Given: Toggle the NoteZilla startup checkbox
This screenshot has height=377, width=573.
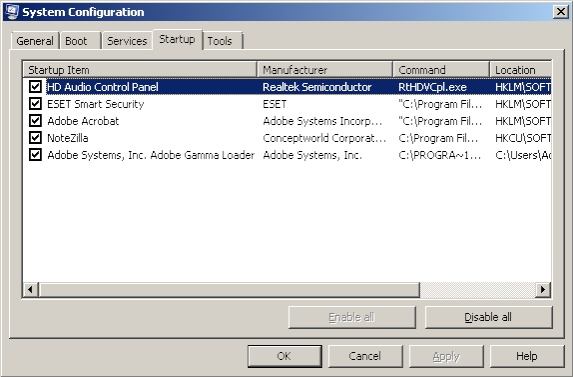Looking at the screenshot, I should 35,138.
